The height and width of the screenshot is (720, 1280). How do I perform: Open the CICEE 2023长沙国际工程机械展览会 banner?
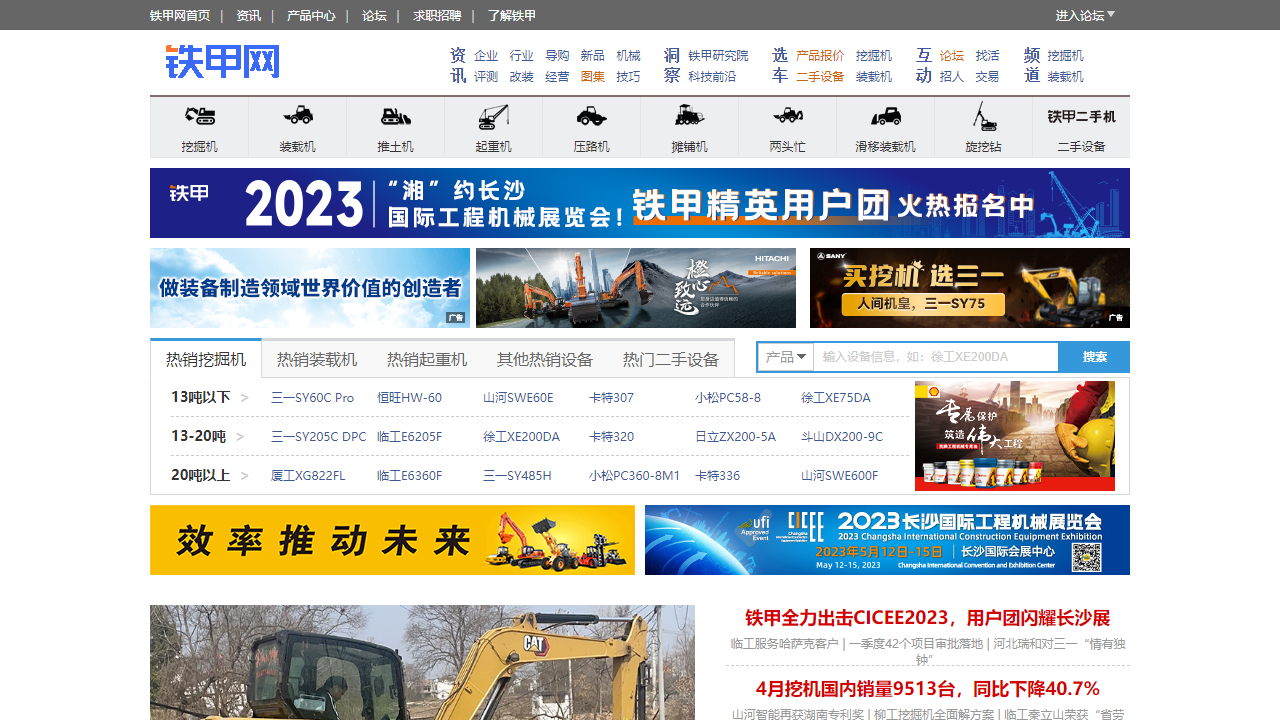887,540
